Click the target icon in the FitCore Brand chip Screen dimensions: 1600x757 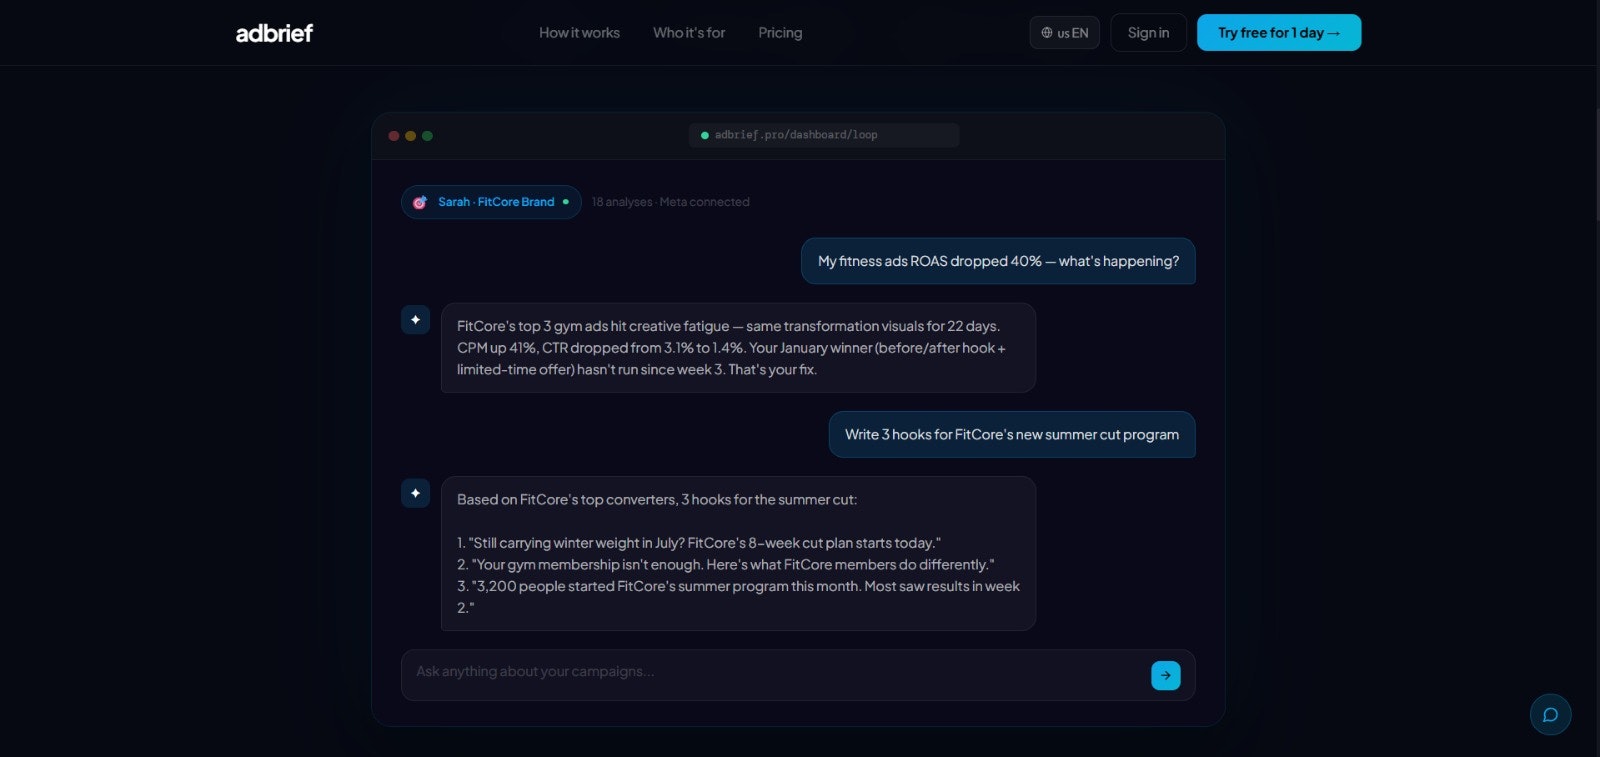[420, 202]
